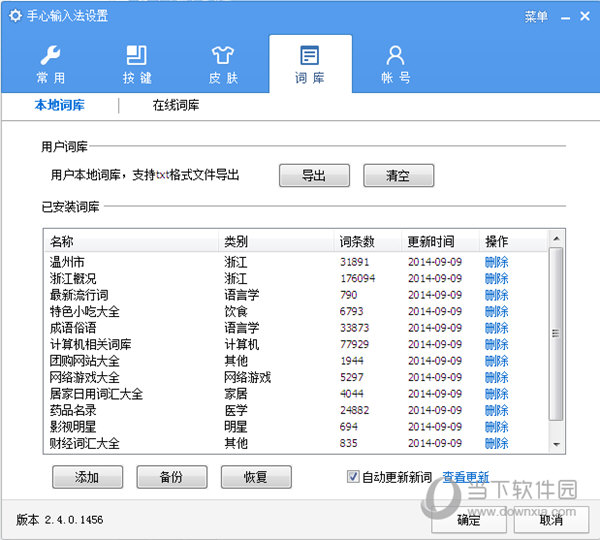Switch to 本地词库 sub-tab

[59, 105]
